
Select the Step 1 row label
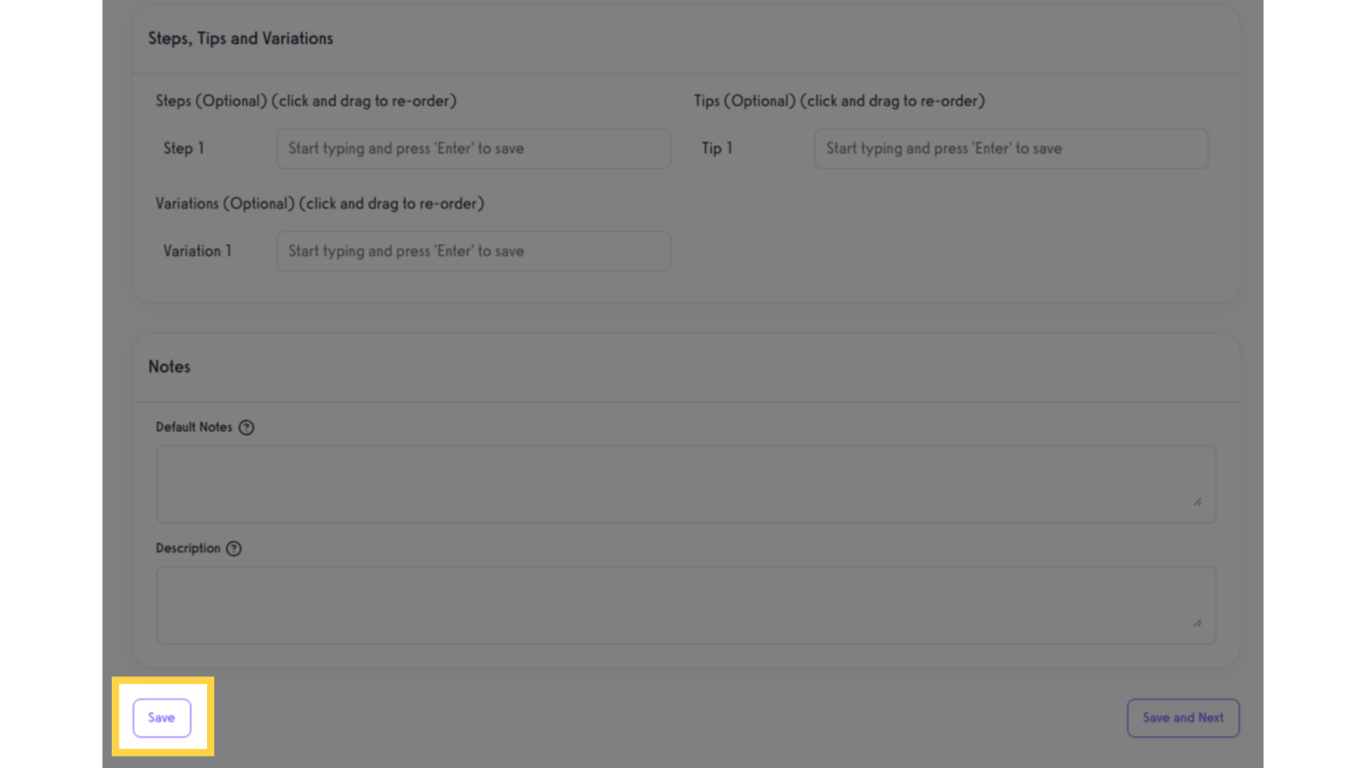(x=184, y=148)
